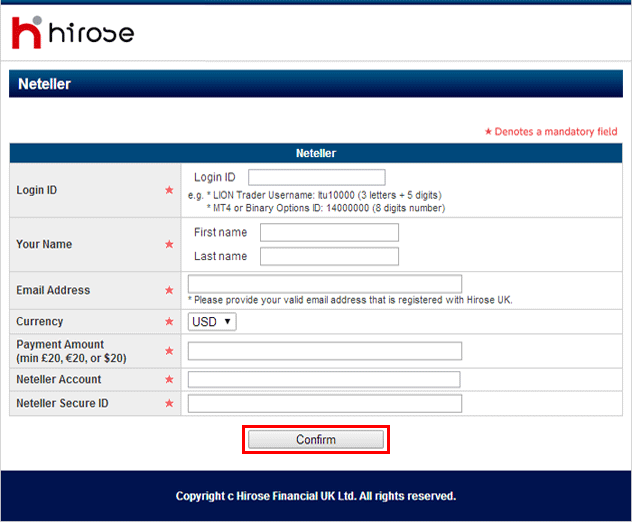Click the 'Email Address' row label
632x522 pixels.
point(53,290)
